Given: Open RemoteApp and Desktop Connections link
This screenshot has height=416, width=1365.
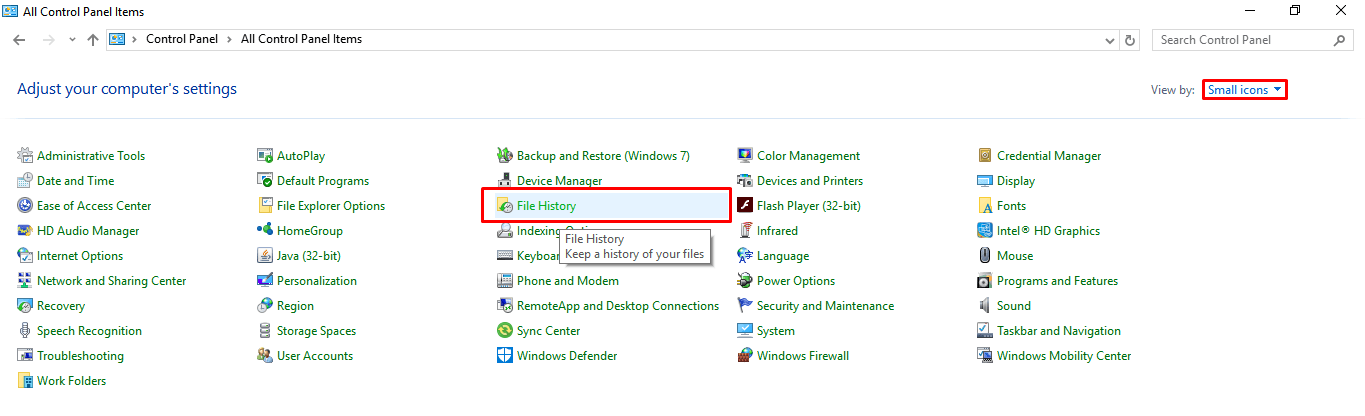Looking at the screenshot, I should point(618,306).
